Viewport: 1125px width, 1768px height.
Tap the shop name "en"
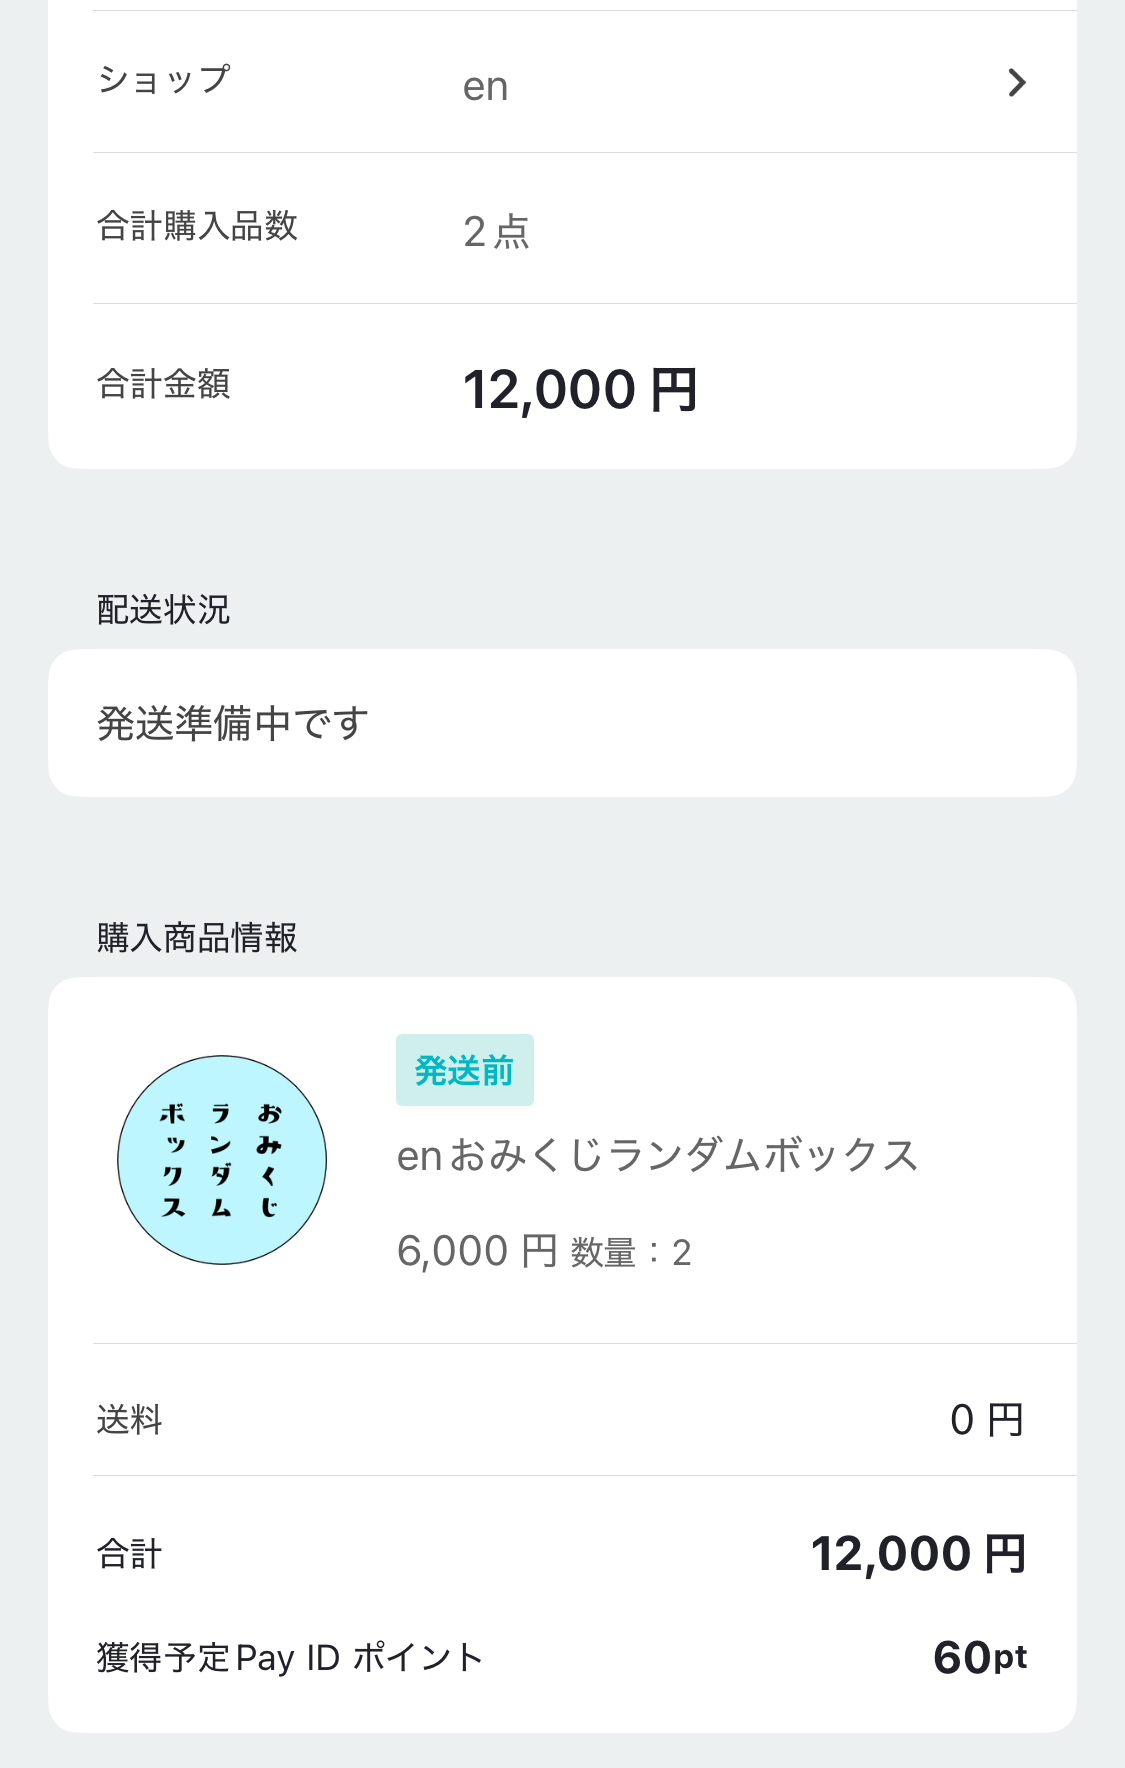(x=485, y=87)
